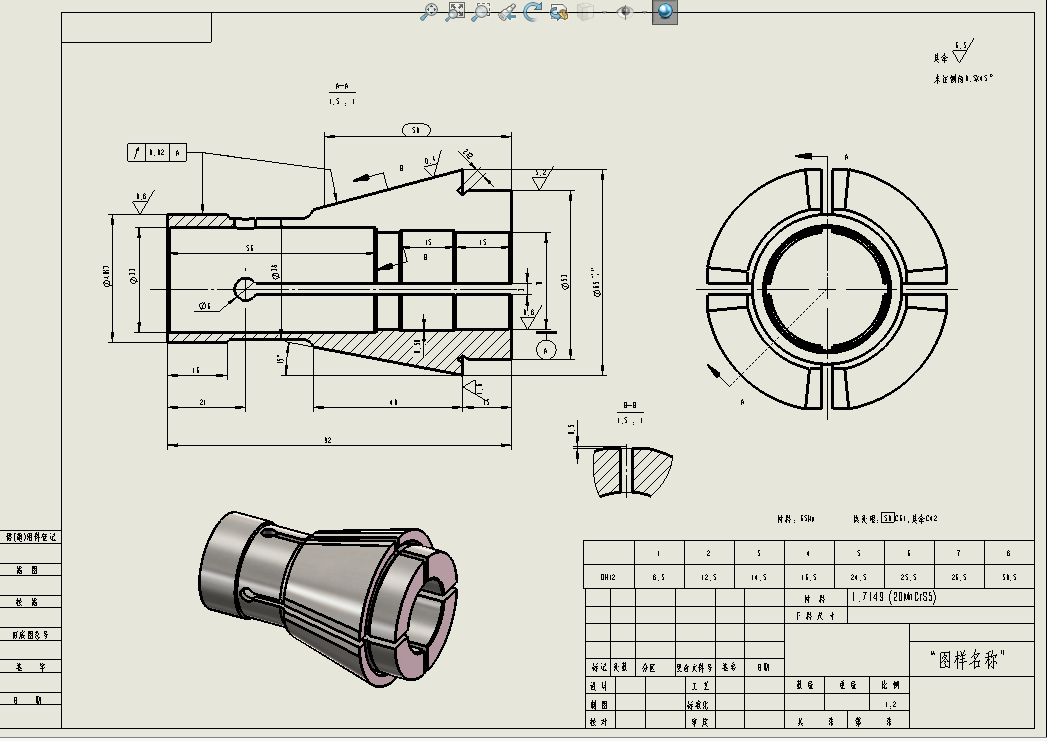
Task: Click the 1:2 scale cell in title block
Action: point(890,704)
